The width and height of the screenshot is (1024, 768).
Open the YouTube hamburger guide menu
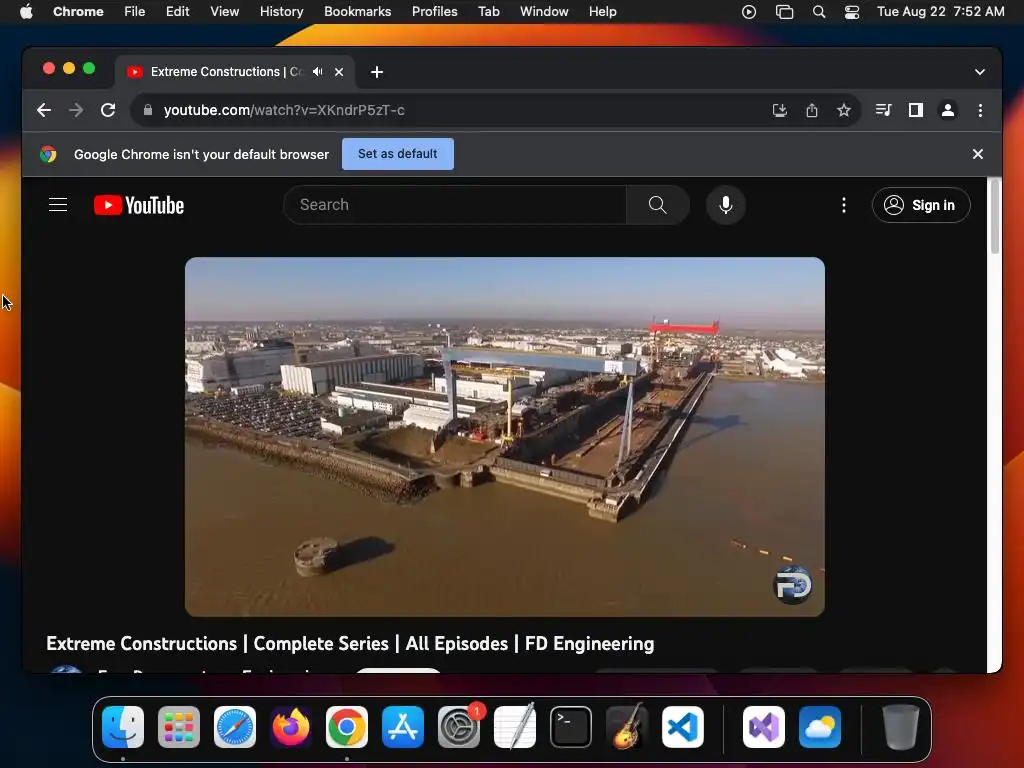58,205
